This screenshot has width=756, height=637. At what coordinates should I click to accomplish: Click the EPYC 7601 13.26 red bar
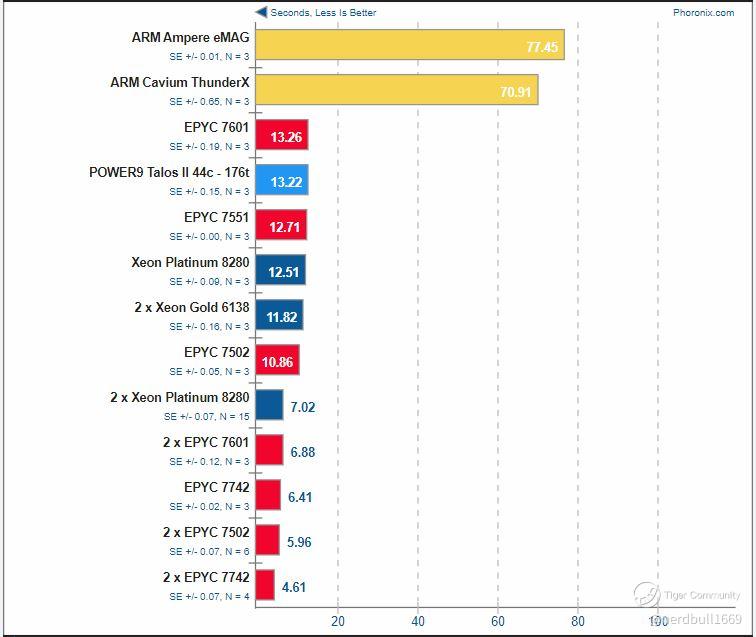[282, 135]
